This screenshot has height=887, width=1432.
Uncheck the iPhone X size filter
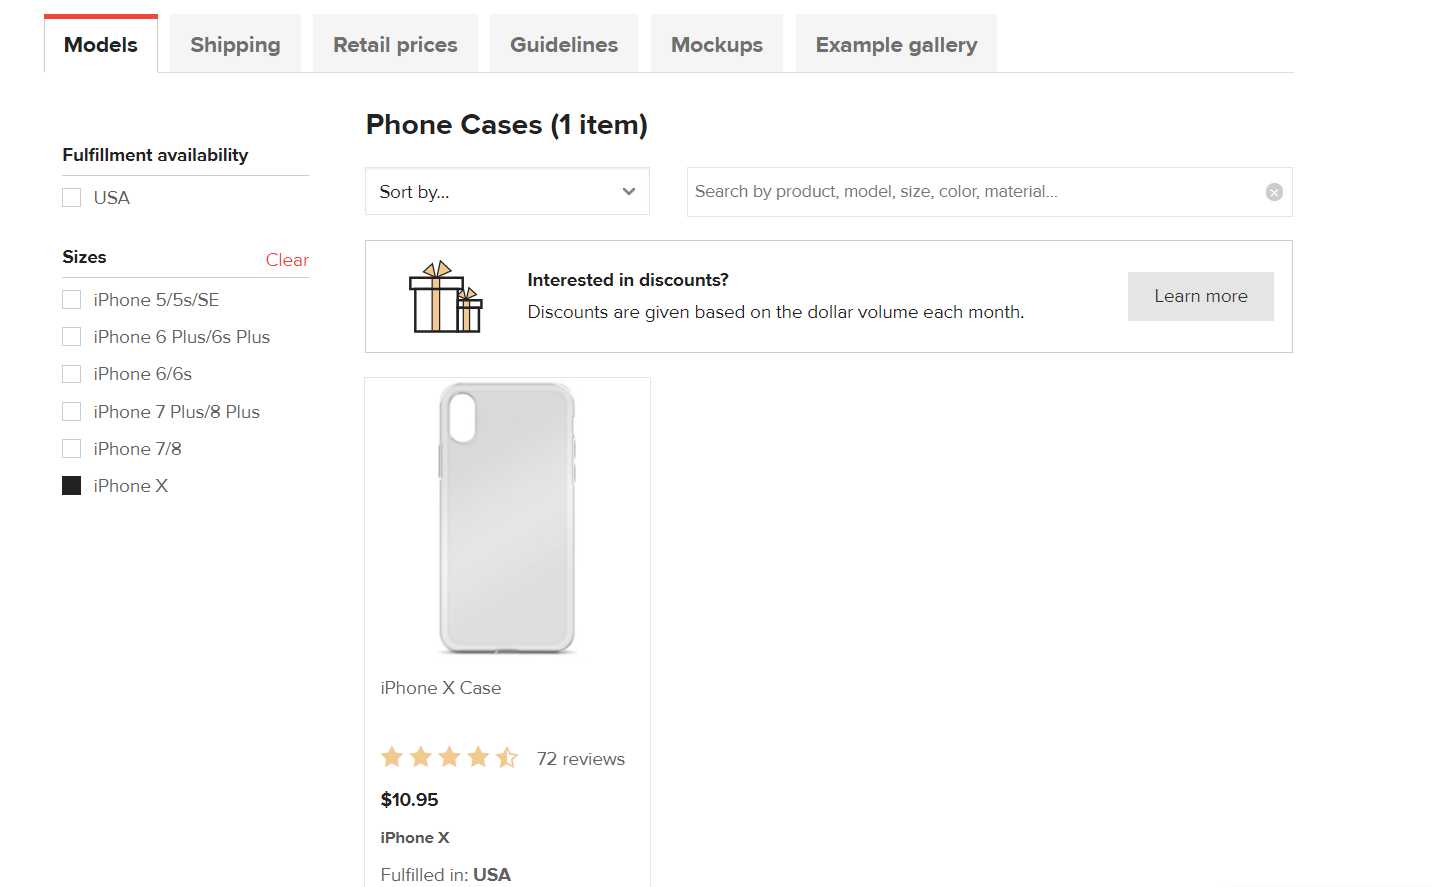pyautogui.click(x=72, y=486)
